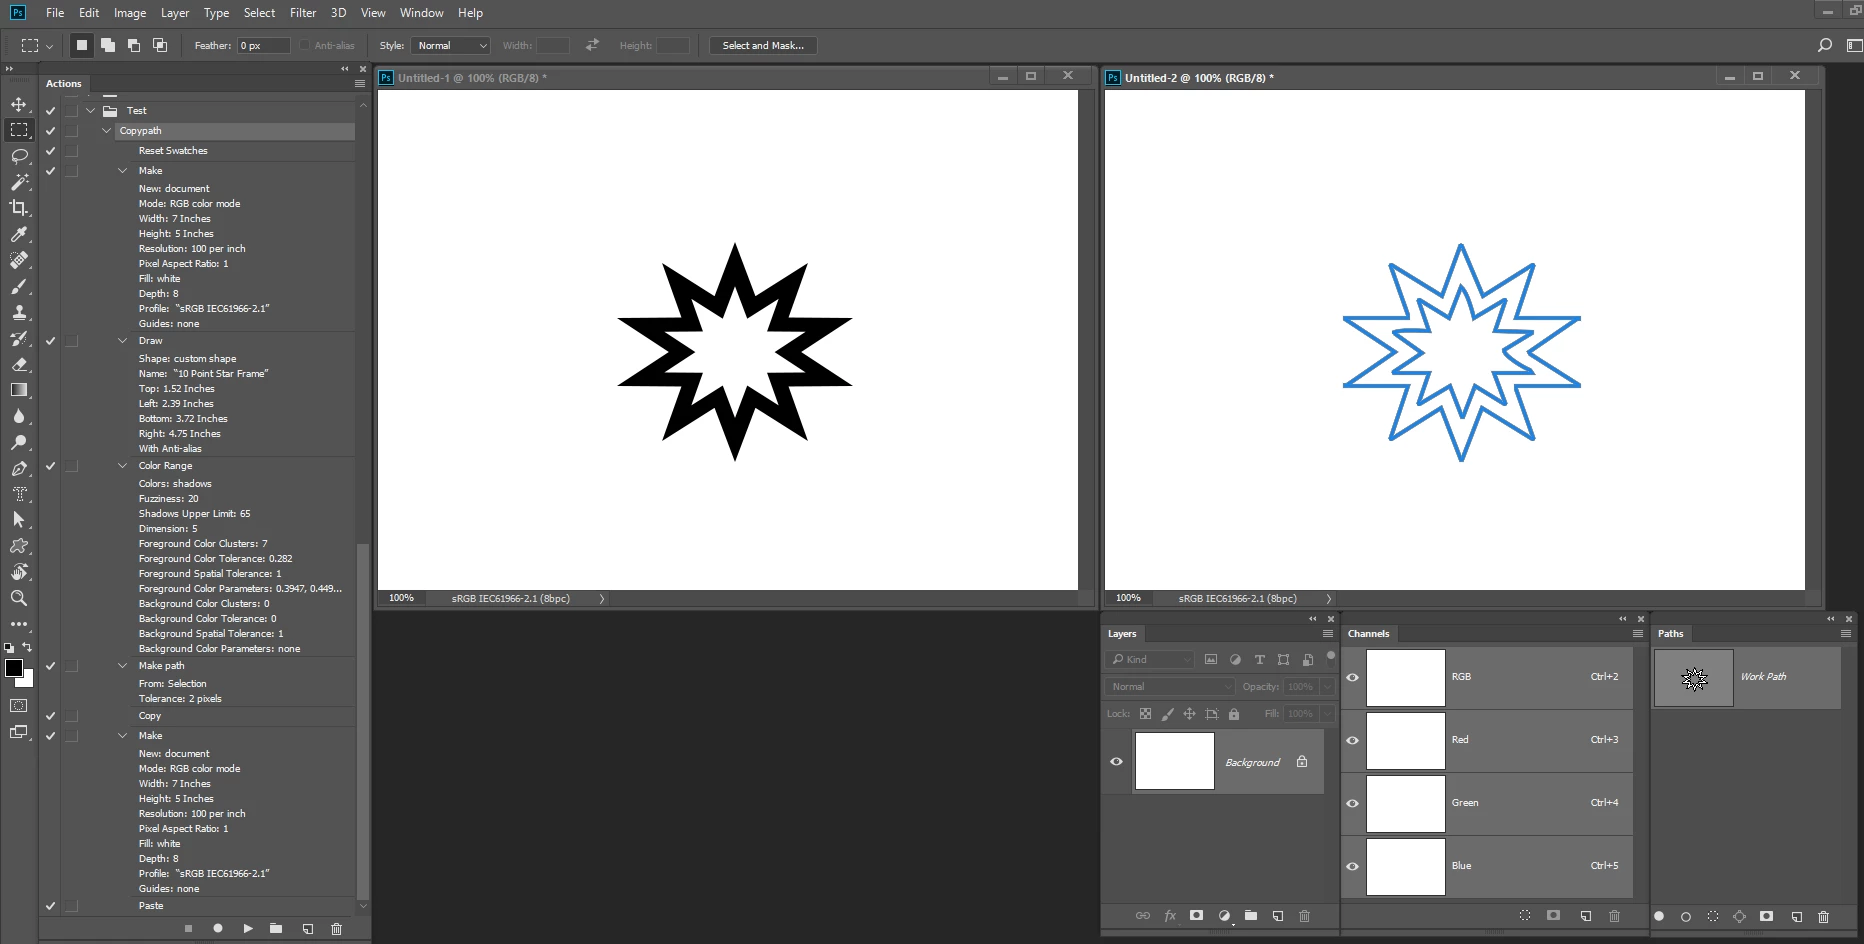Click the Play selection button in Actions
The width and height of the screenshot is (1864, 944).
[x=247, y=928]
